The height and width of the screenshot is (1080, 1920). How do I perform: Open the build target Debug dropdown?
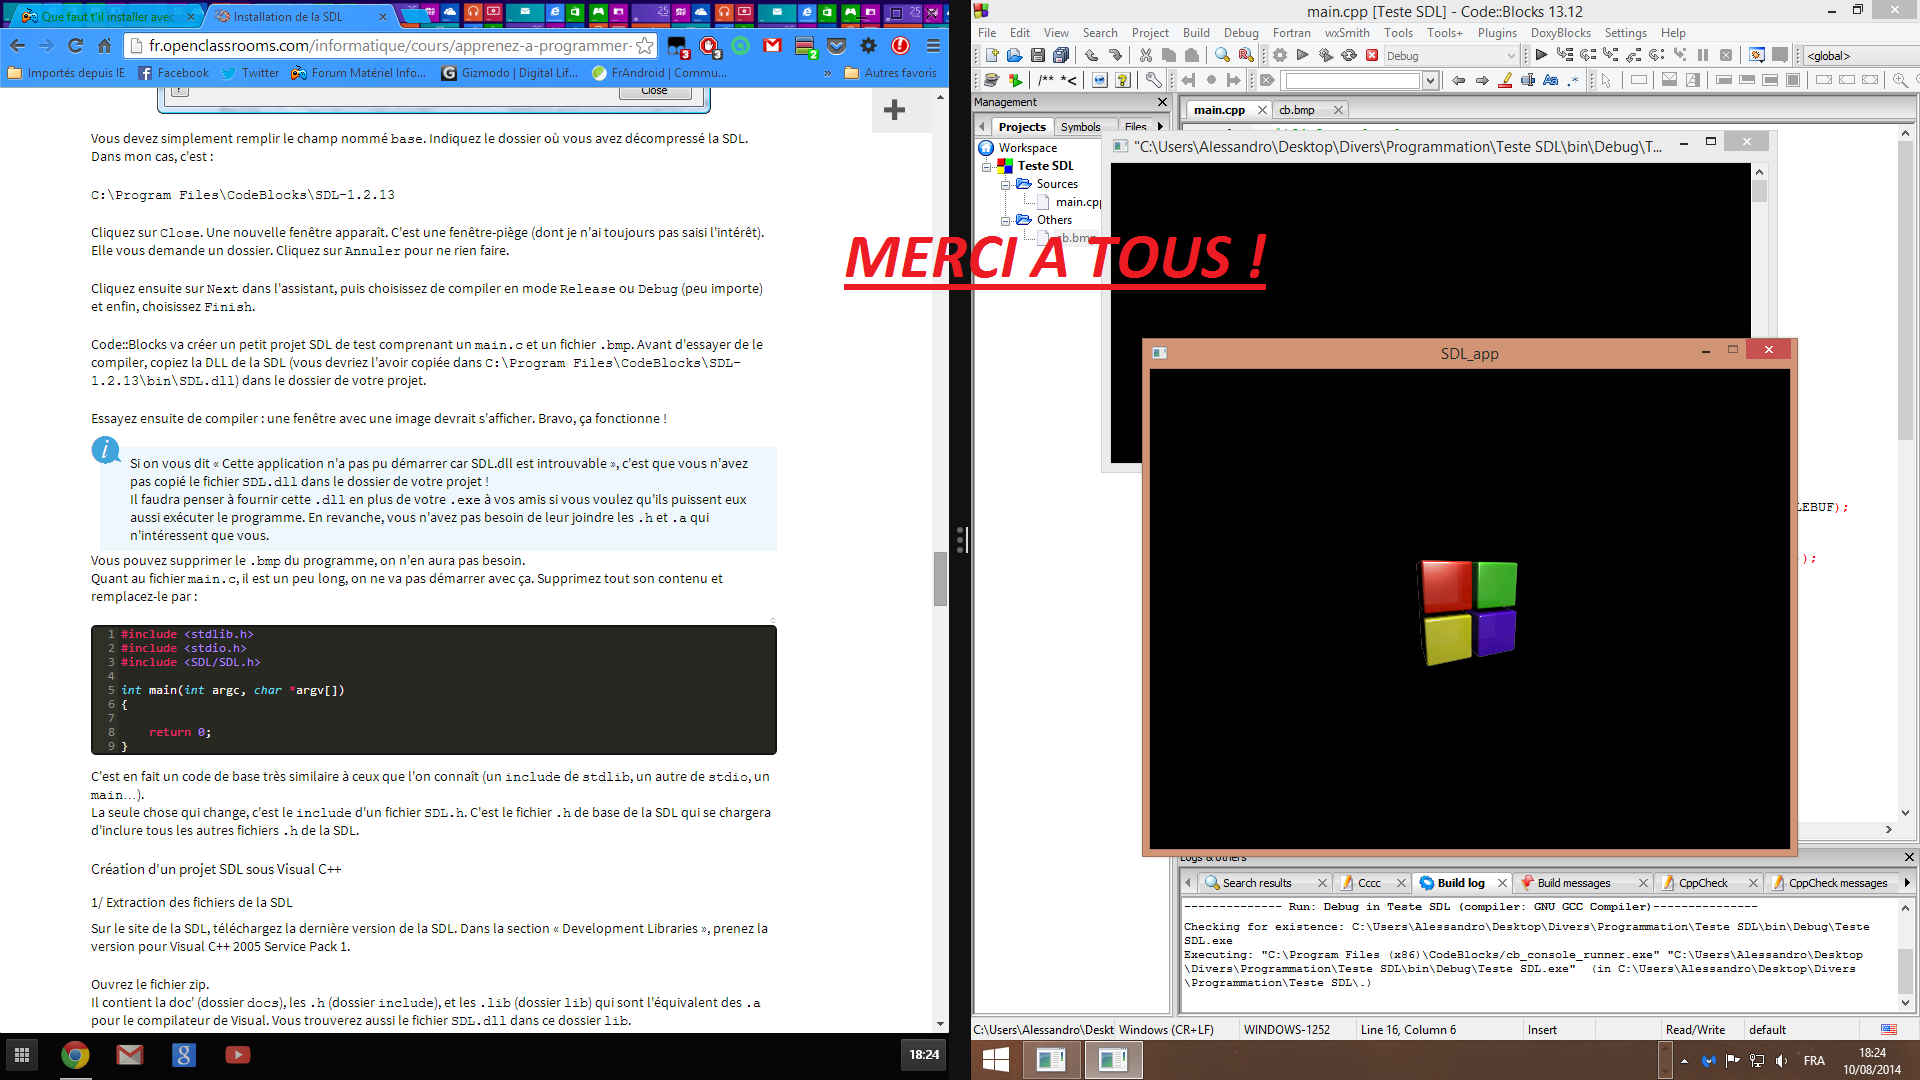click(x=1451, y=56)
